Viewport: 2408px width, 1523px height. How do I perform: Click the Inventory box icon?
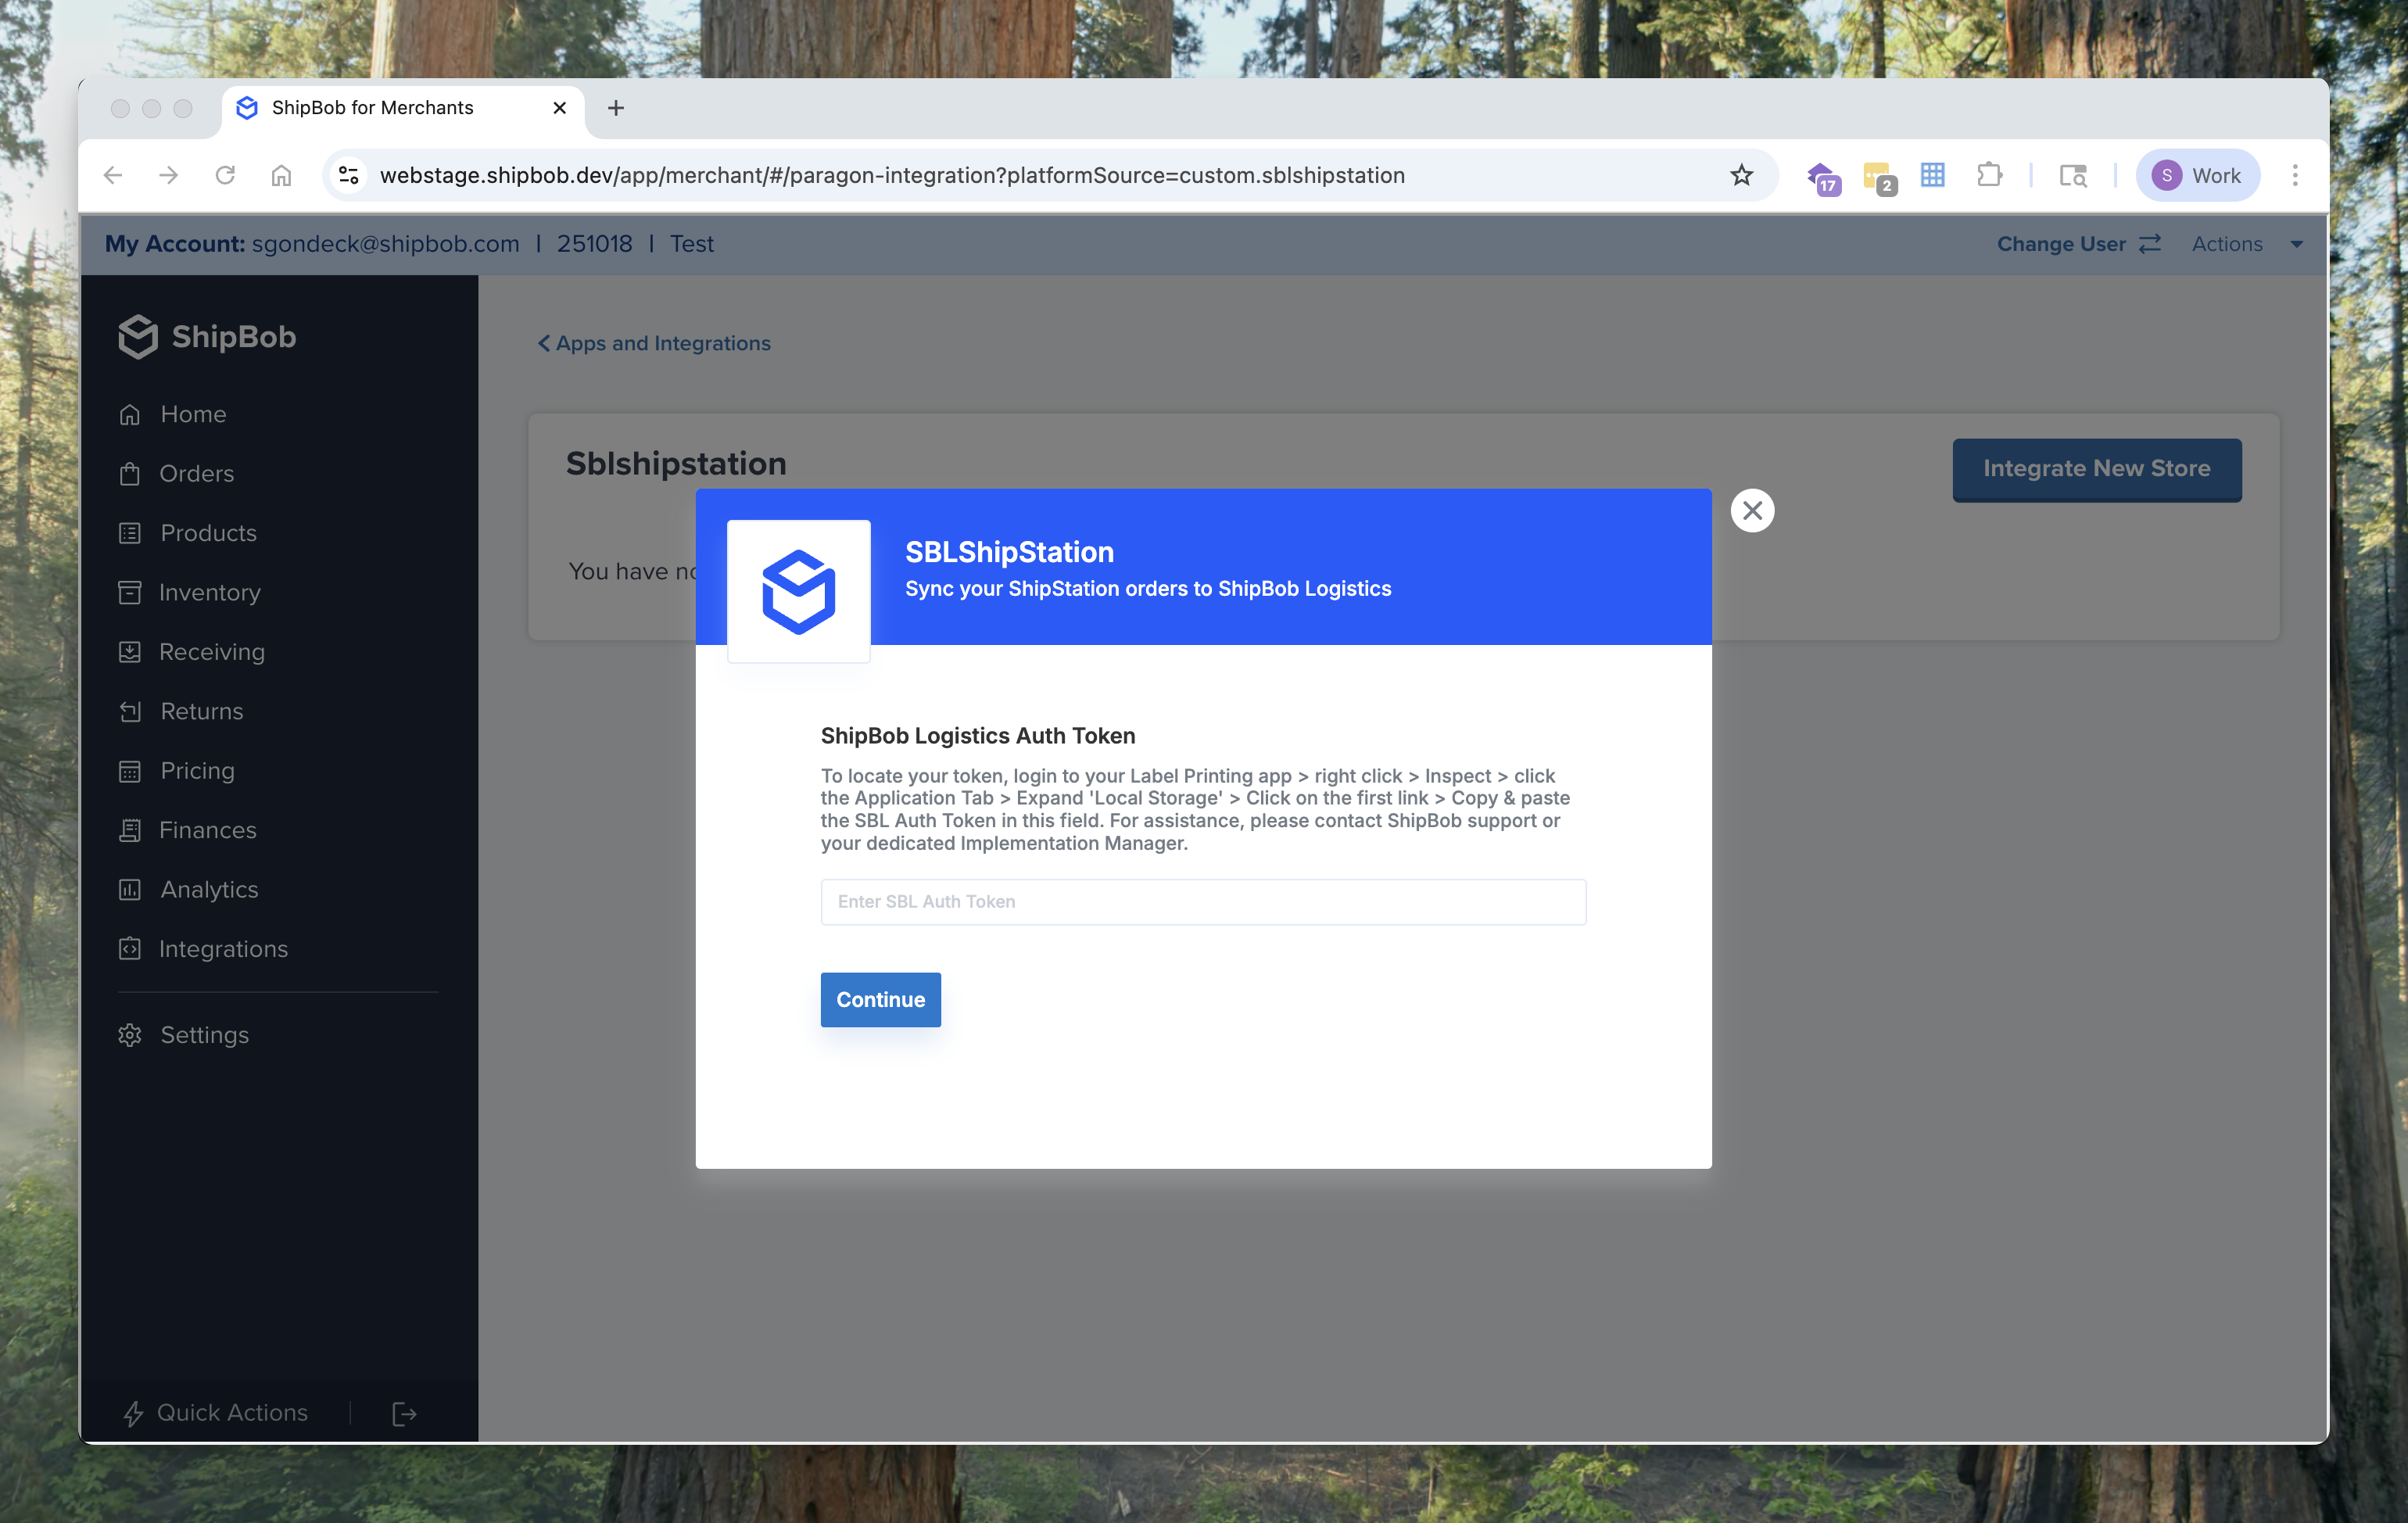[x=130, y=593]
